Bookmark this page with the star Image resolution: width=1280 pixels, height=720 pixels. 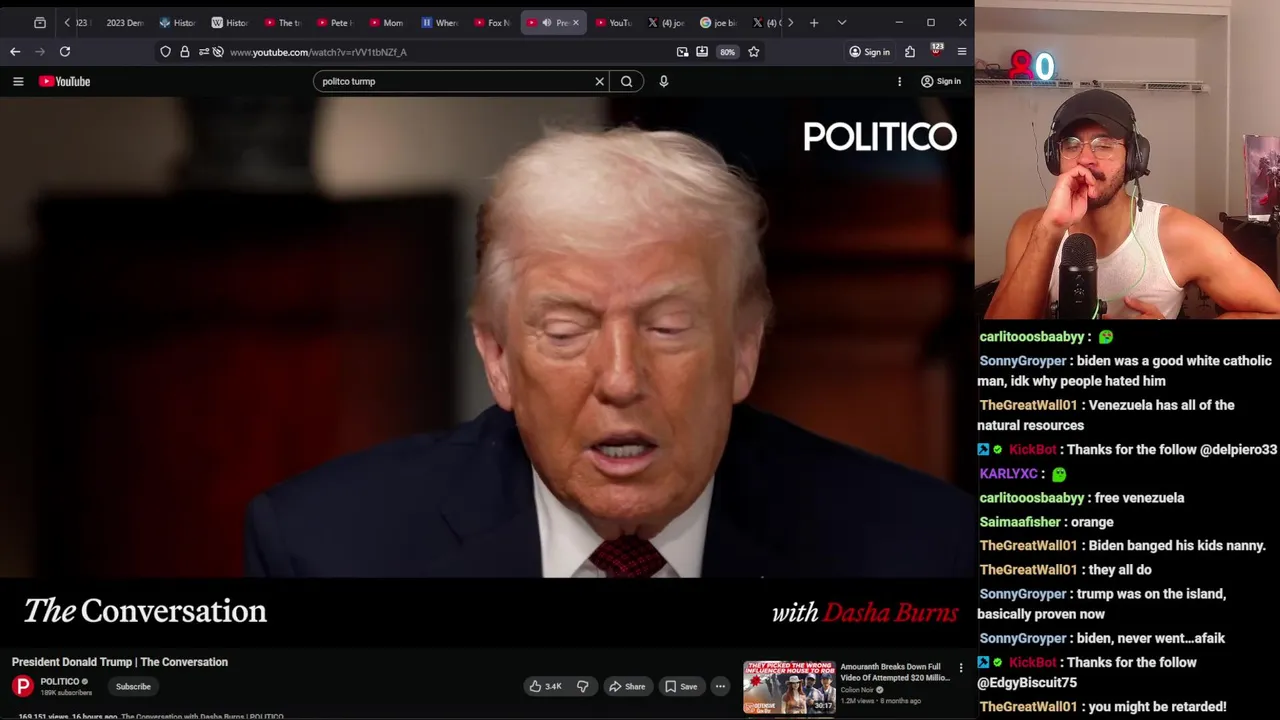point(754,51)
